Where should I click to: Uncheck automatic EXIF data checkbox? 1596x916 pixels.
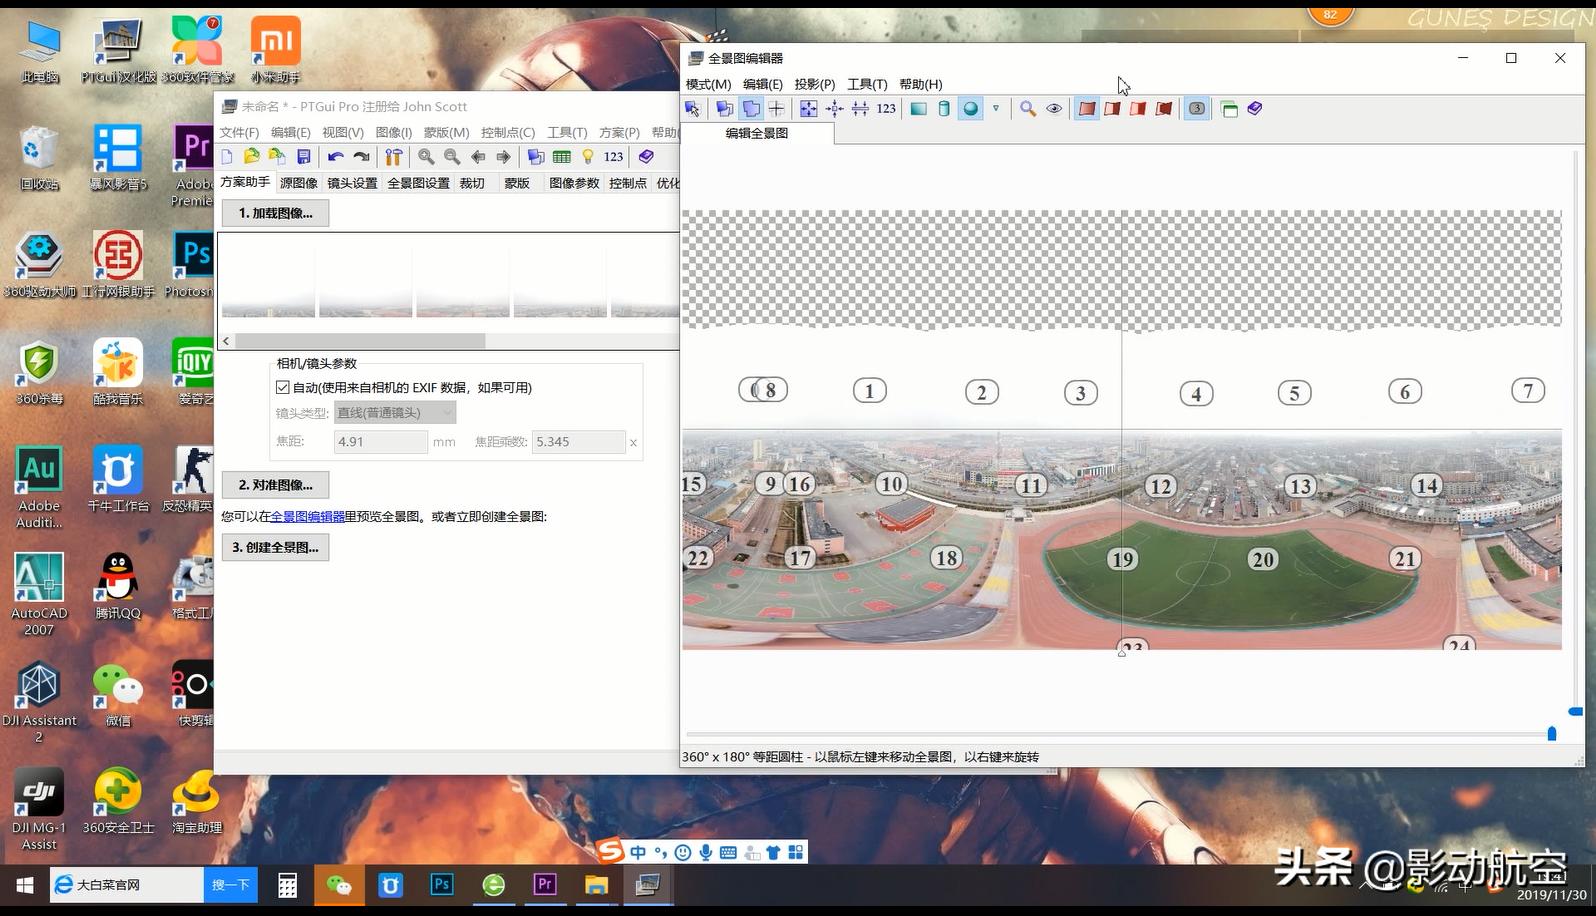point(283,387)
